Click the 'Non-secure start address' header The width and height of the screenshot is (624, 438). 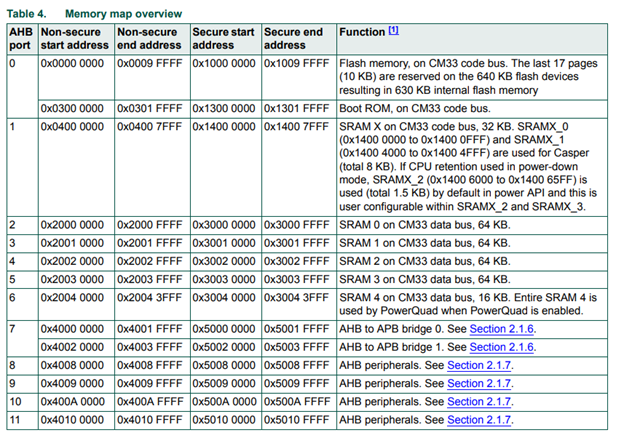pyautogui.click(x=74, y=39)
